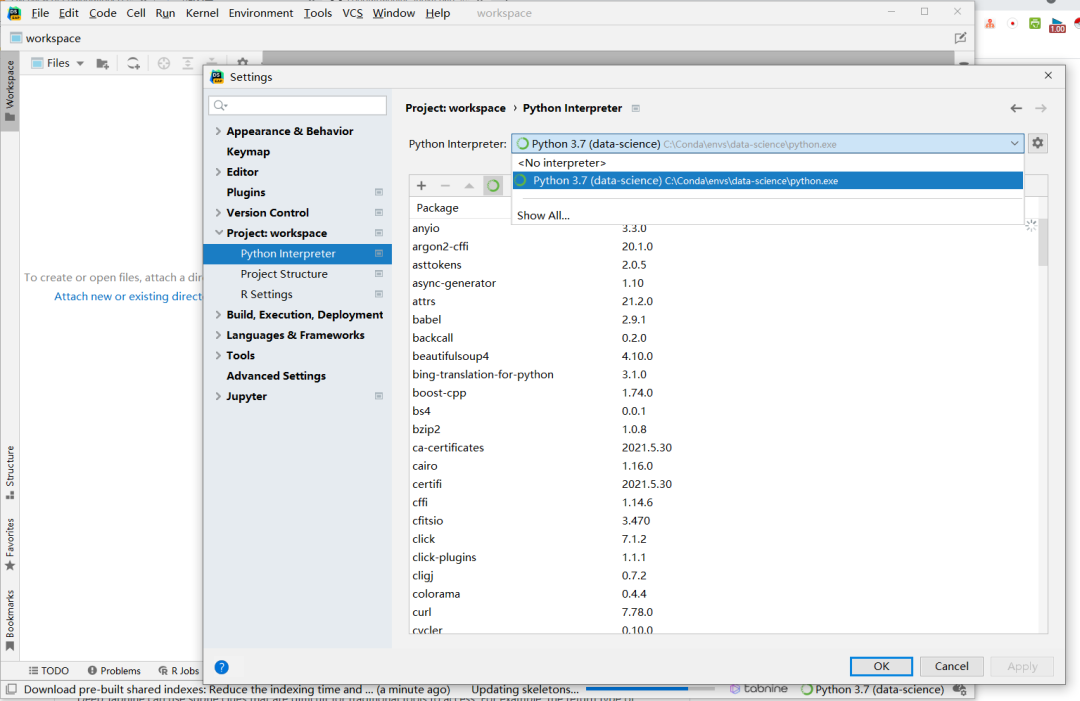1080x701 pixels.
Task: Collapse the Project: workspace section
Action: (218, 232)
